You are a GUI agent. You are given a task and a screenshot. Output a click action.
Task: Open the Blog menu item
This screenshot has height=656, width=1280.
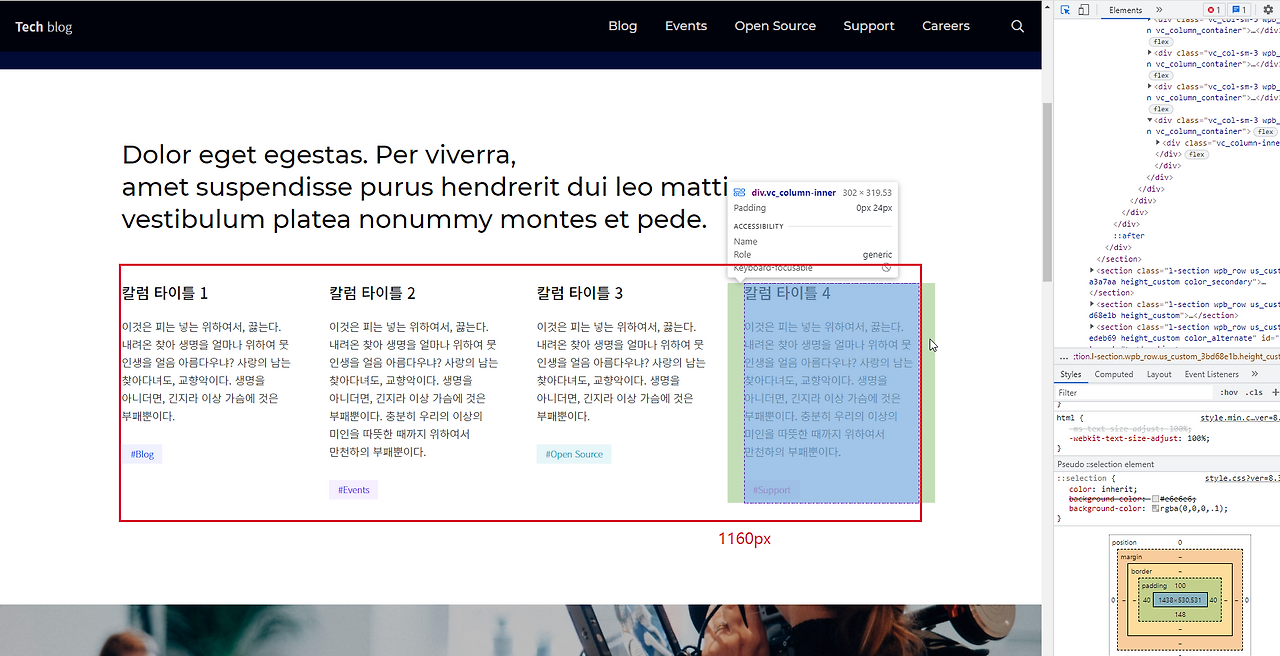point(622,26)
